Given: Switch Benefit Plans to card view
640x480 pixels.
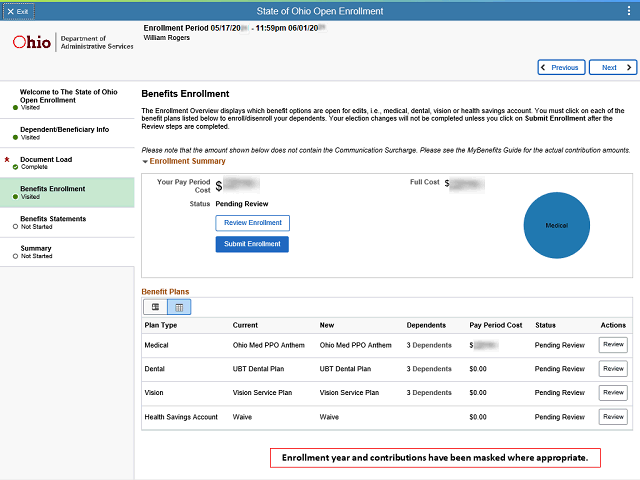Looking at the screenshot, I should pyautogui.click(x=155, y=307).
